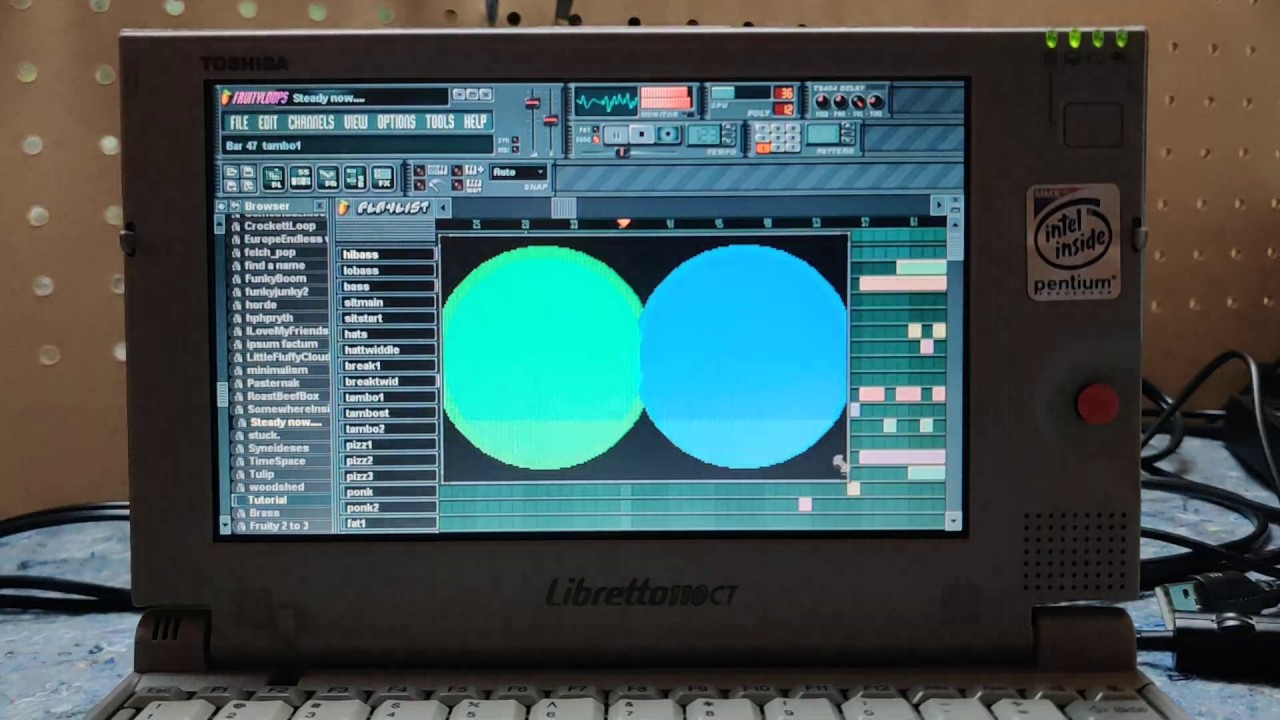Screen dimensions: 1280x720
Task: Click the main pitch slider knob
Action: pos(551,120)
